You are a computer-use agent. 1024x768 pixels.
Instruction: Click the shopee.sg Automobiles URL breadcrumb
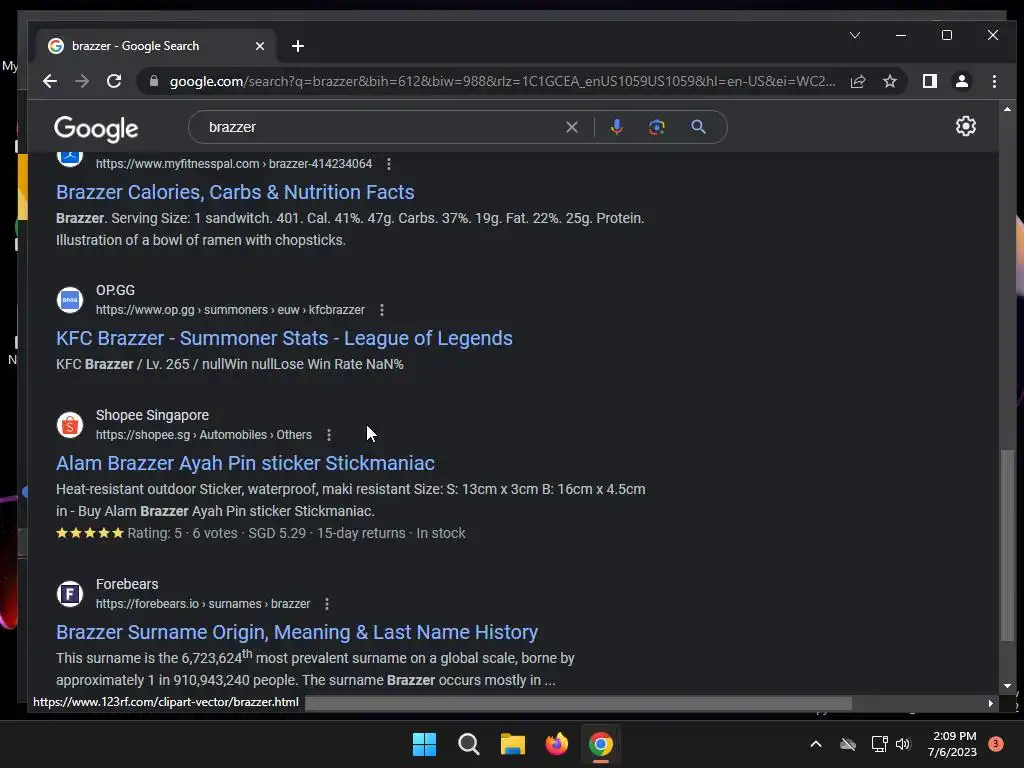(x=204, y=435)
